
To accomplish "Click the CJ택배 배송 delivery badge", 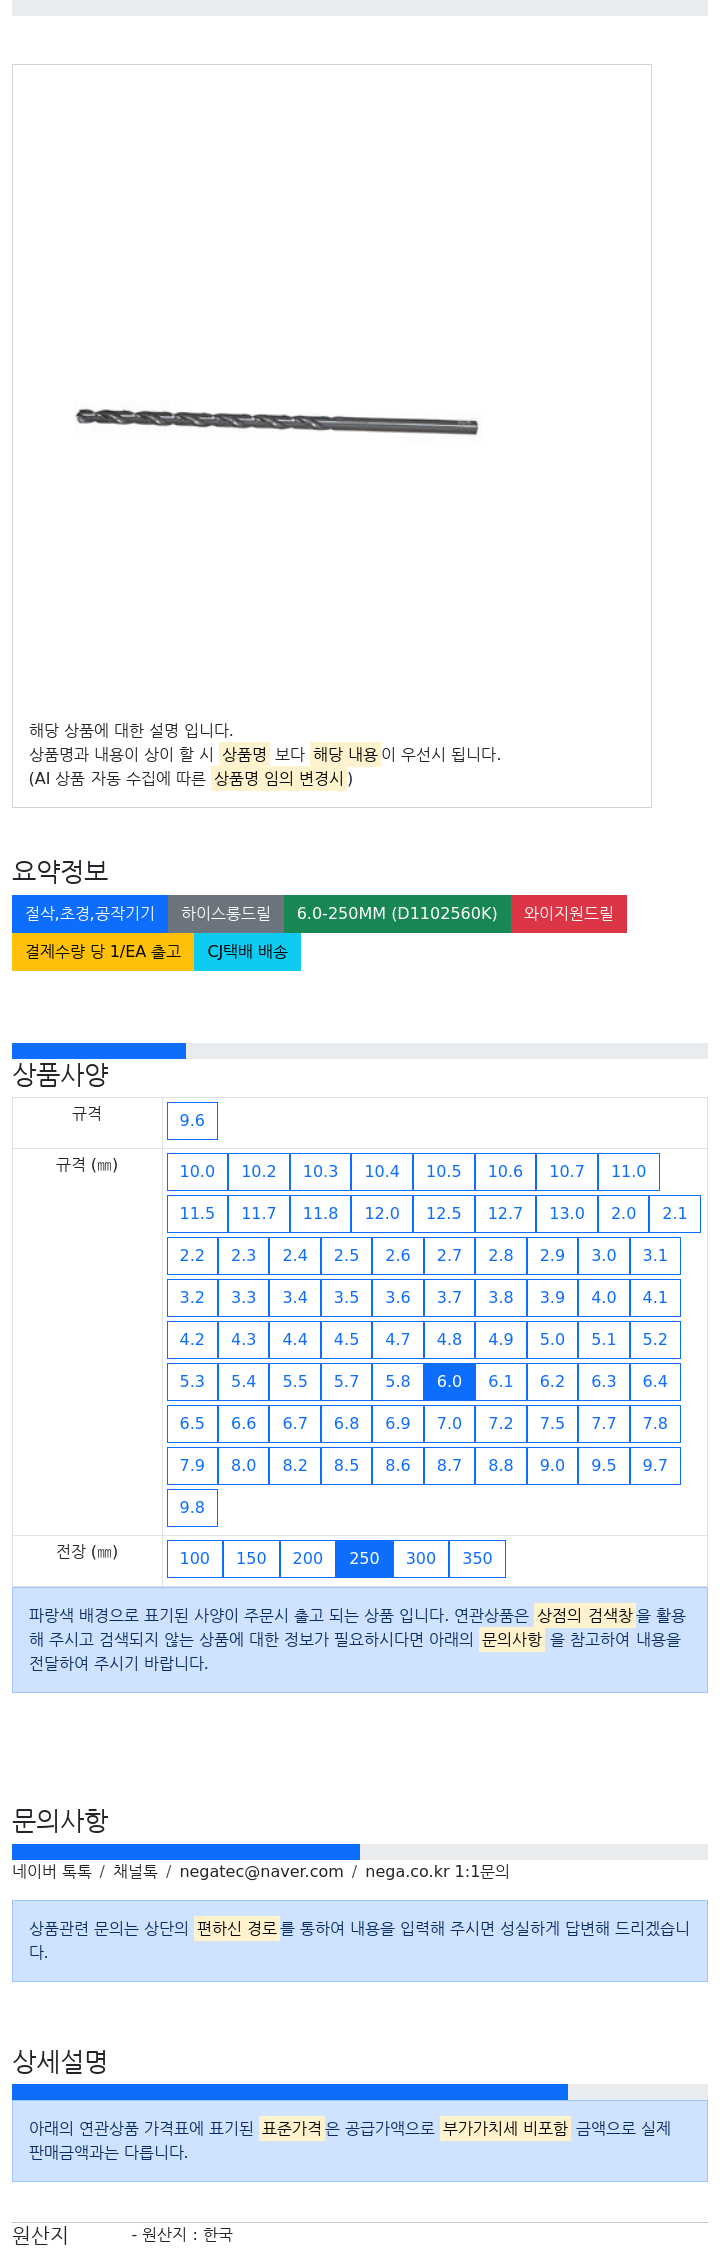I will [x=247, y=952].
